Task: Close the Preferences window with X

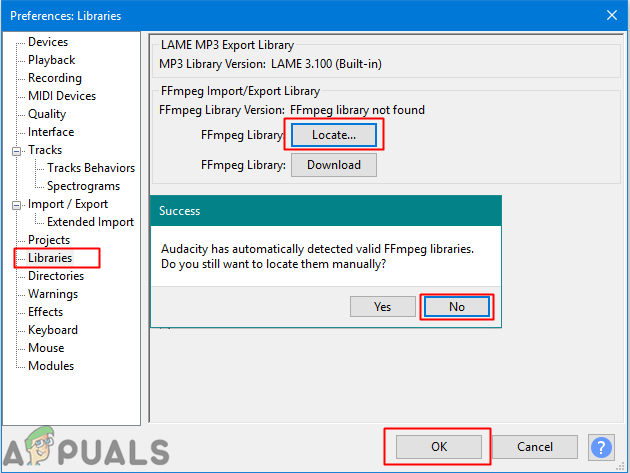Action: point(612,15)
